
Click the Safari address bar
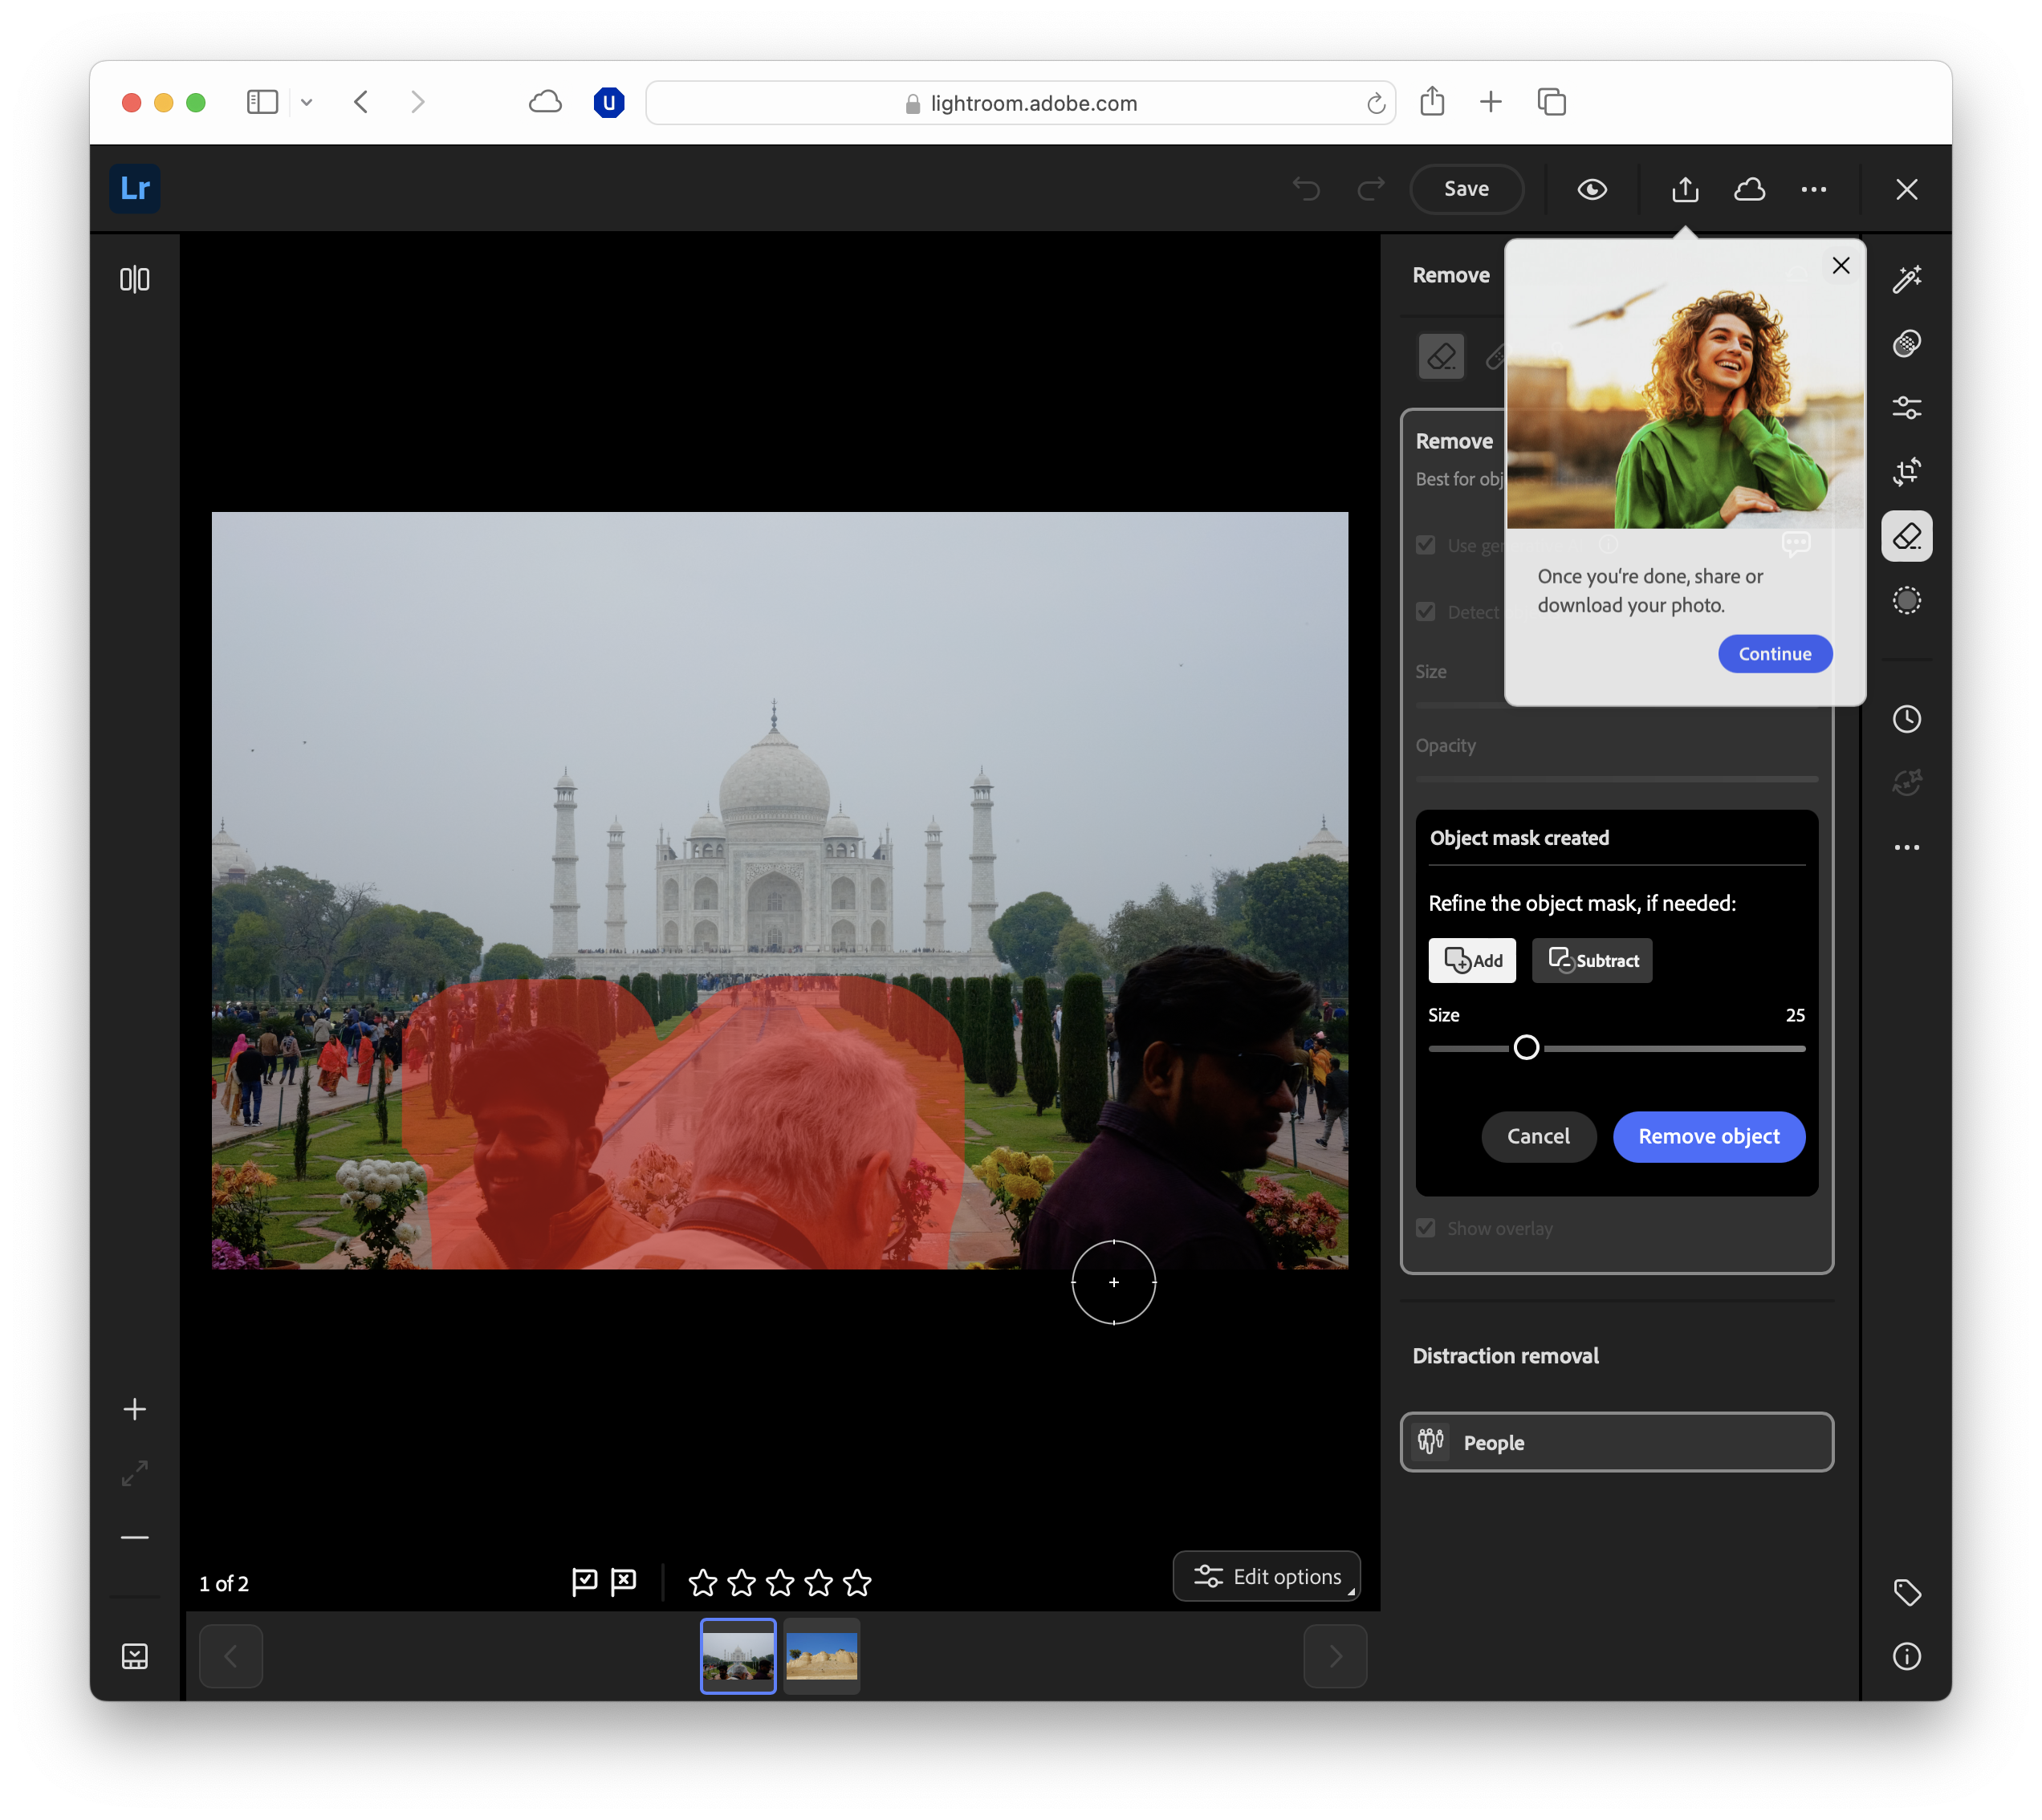1020,102
